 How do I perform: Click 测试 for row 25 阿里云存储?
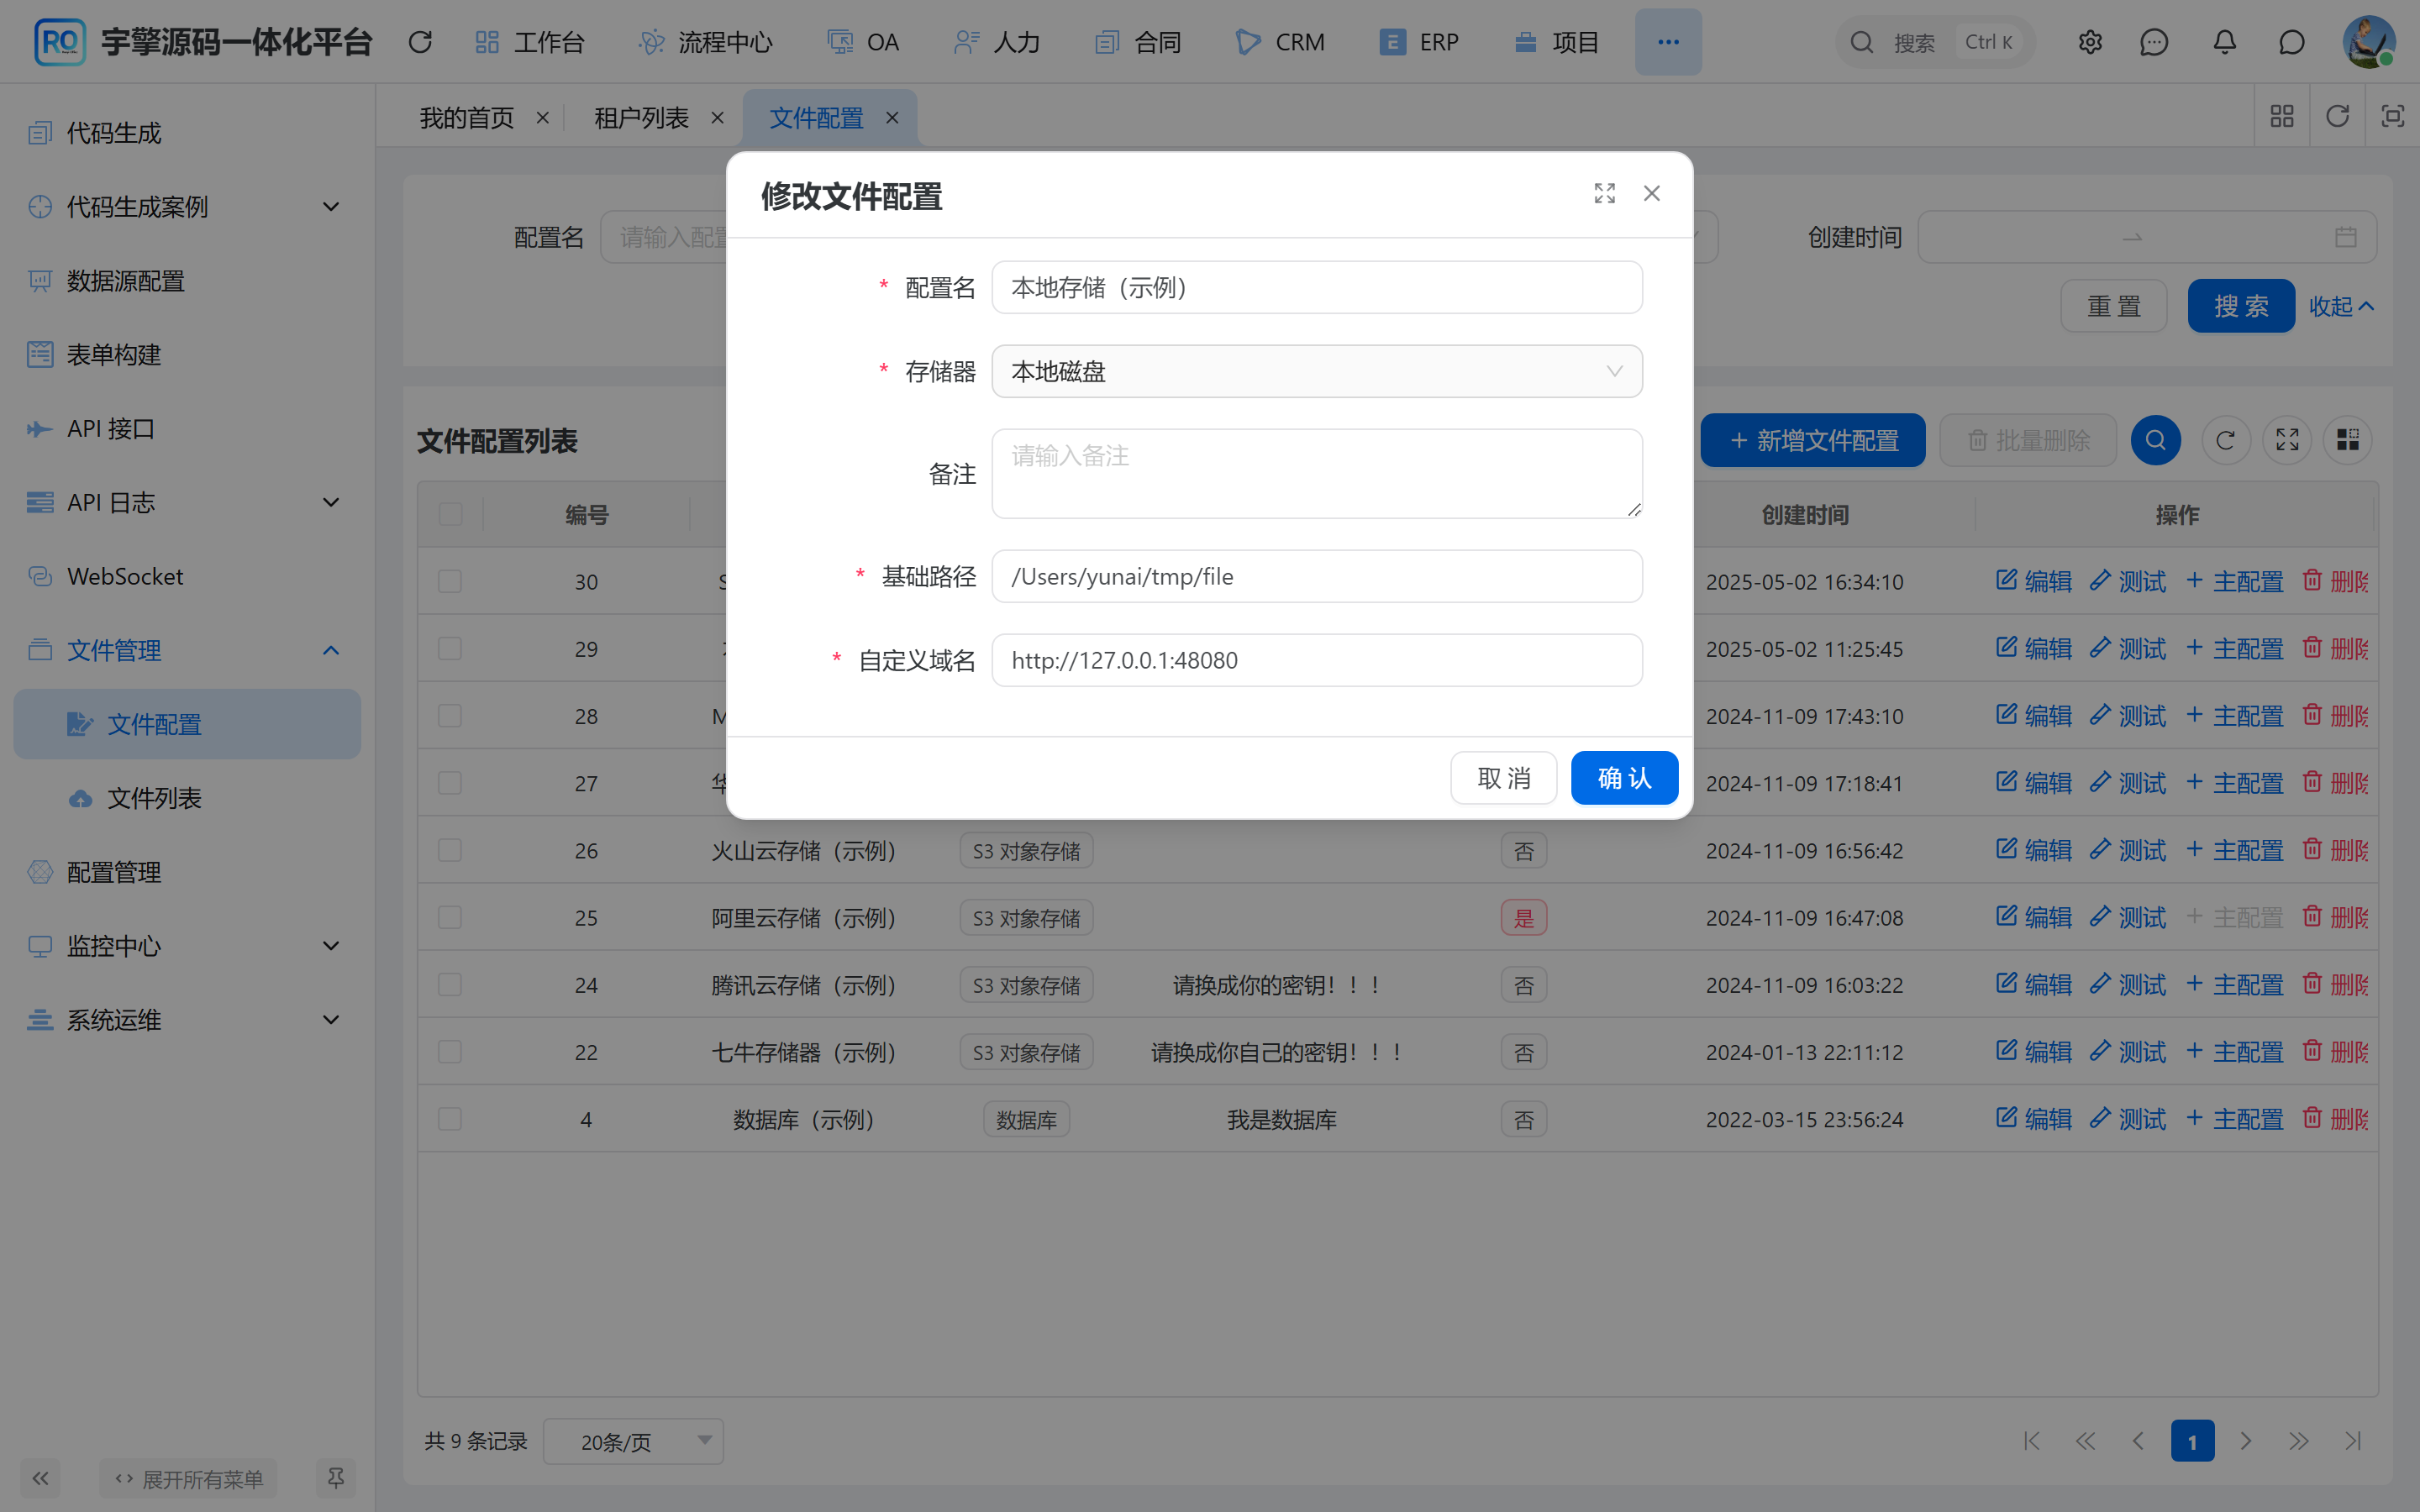tap(2127, 917)
